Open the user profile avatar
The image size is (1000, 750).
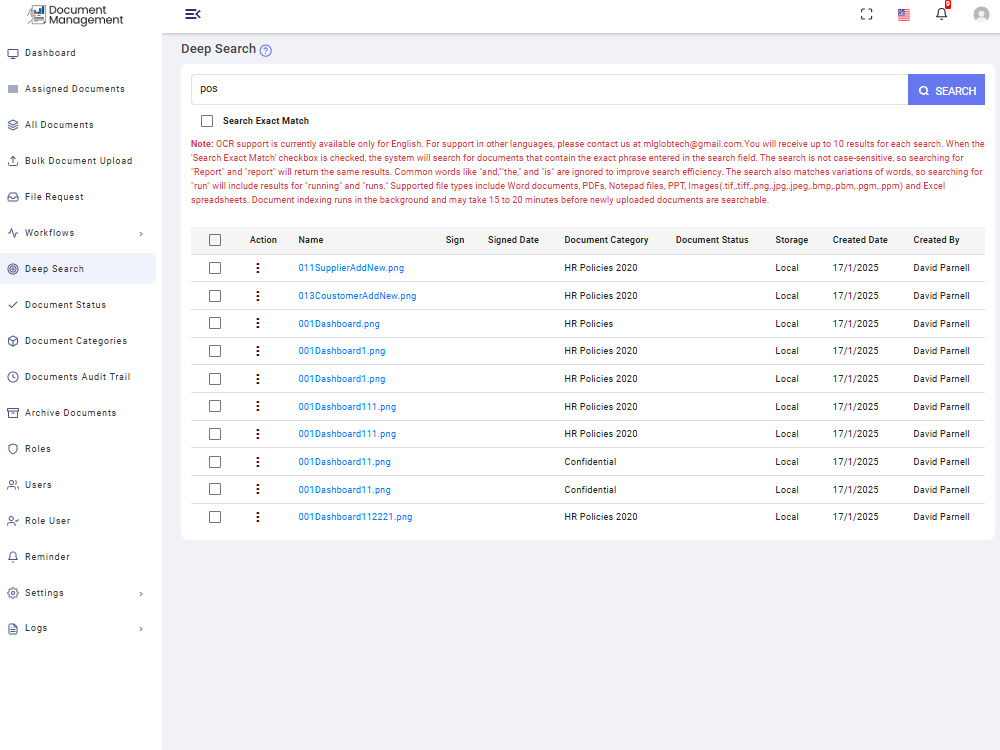pos(981,14)
